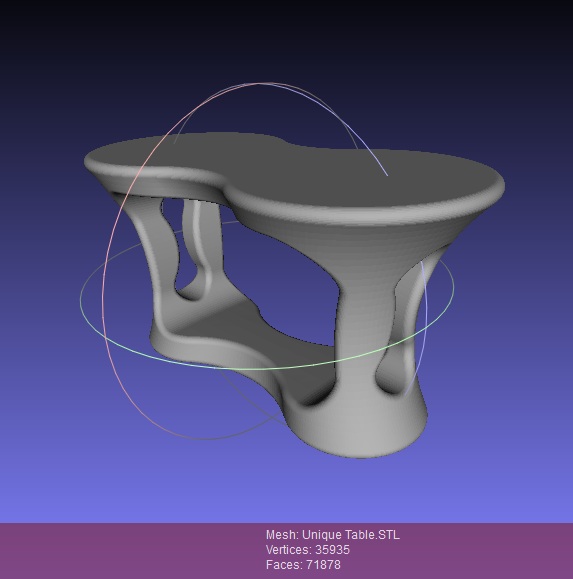Click the 'Faces: 71878' info text
This screenshot has height=579, width=573.
(x=303, y=565)
